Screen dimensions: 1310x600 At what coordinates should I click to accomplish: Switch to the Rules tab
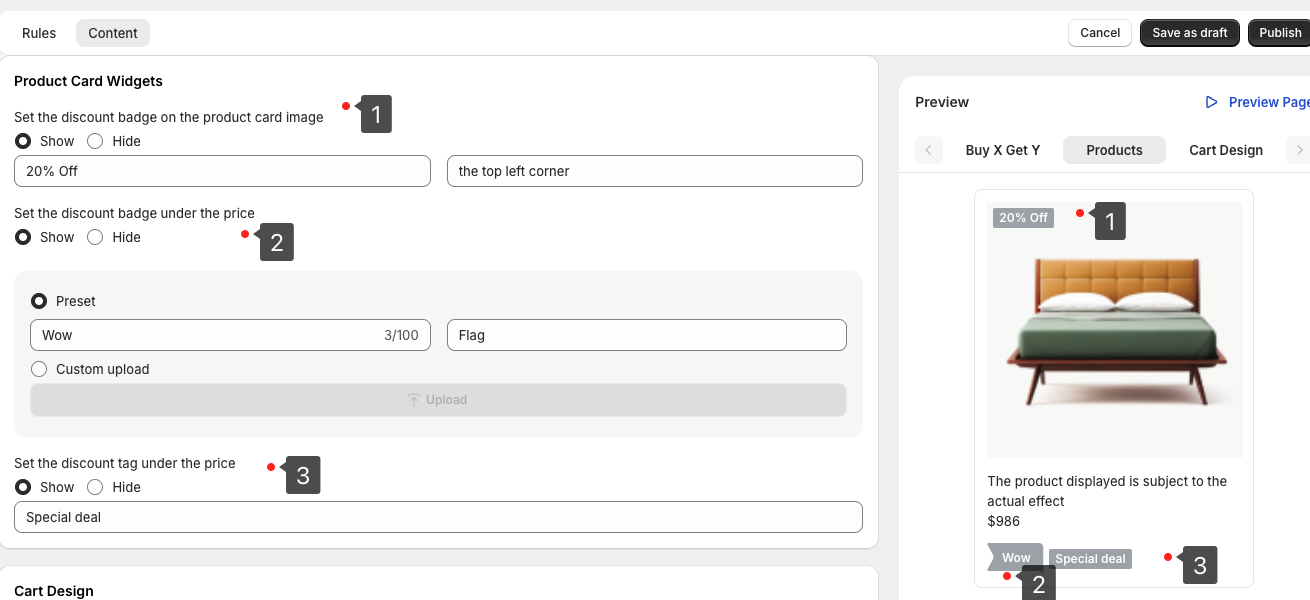pyautogui.click(x=39, y=33)
